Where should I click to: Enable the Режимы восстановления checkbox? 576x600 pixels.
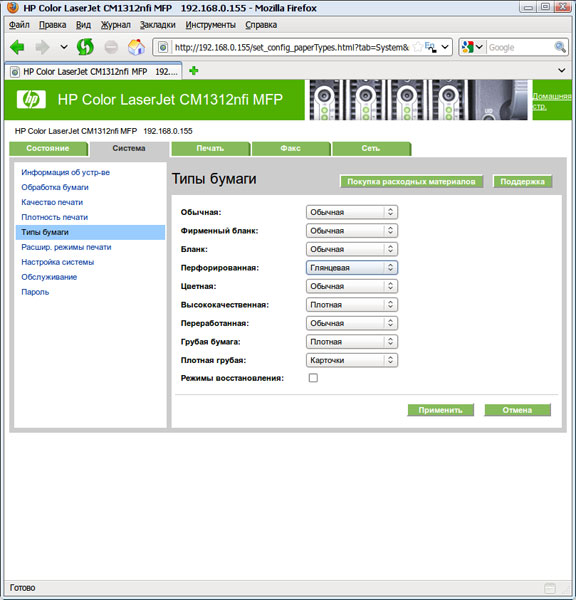pyautogui.click(x=313, y=378)
